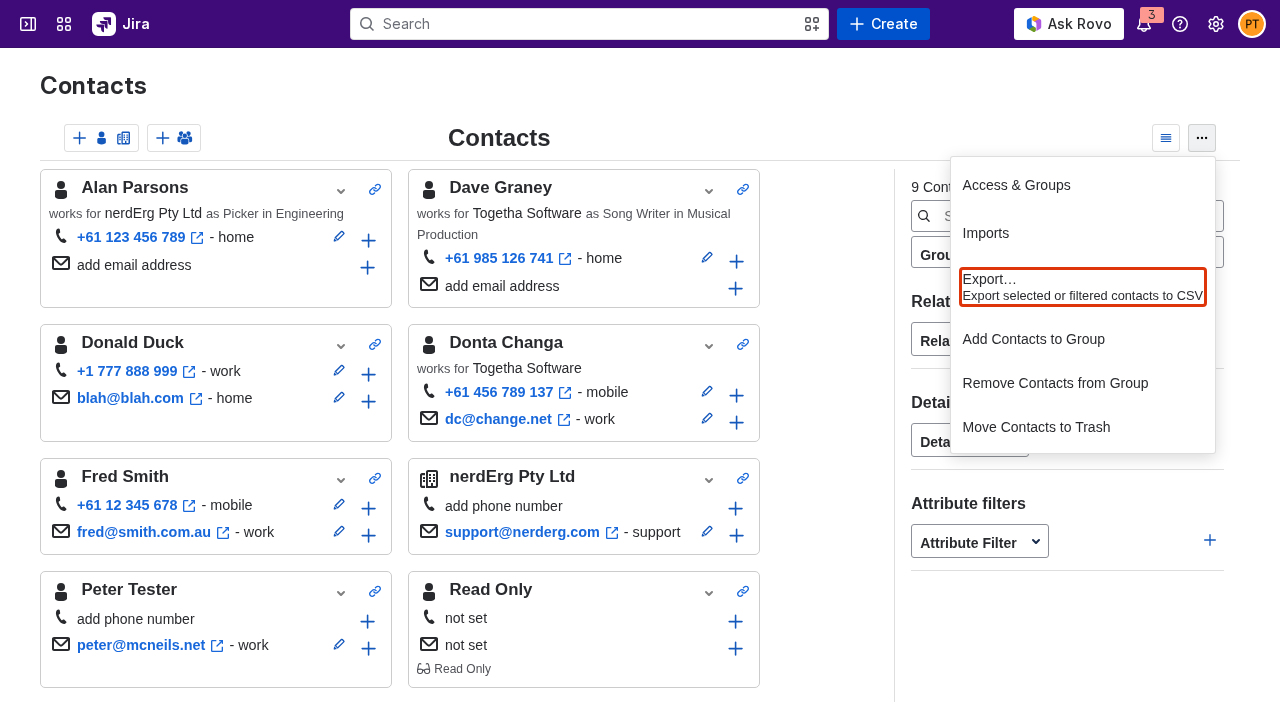Choose Export… from the menu

pyautogui.click(x=1083, y=287)
